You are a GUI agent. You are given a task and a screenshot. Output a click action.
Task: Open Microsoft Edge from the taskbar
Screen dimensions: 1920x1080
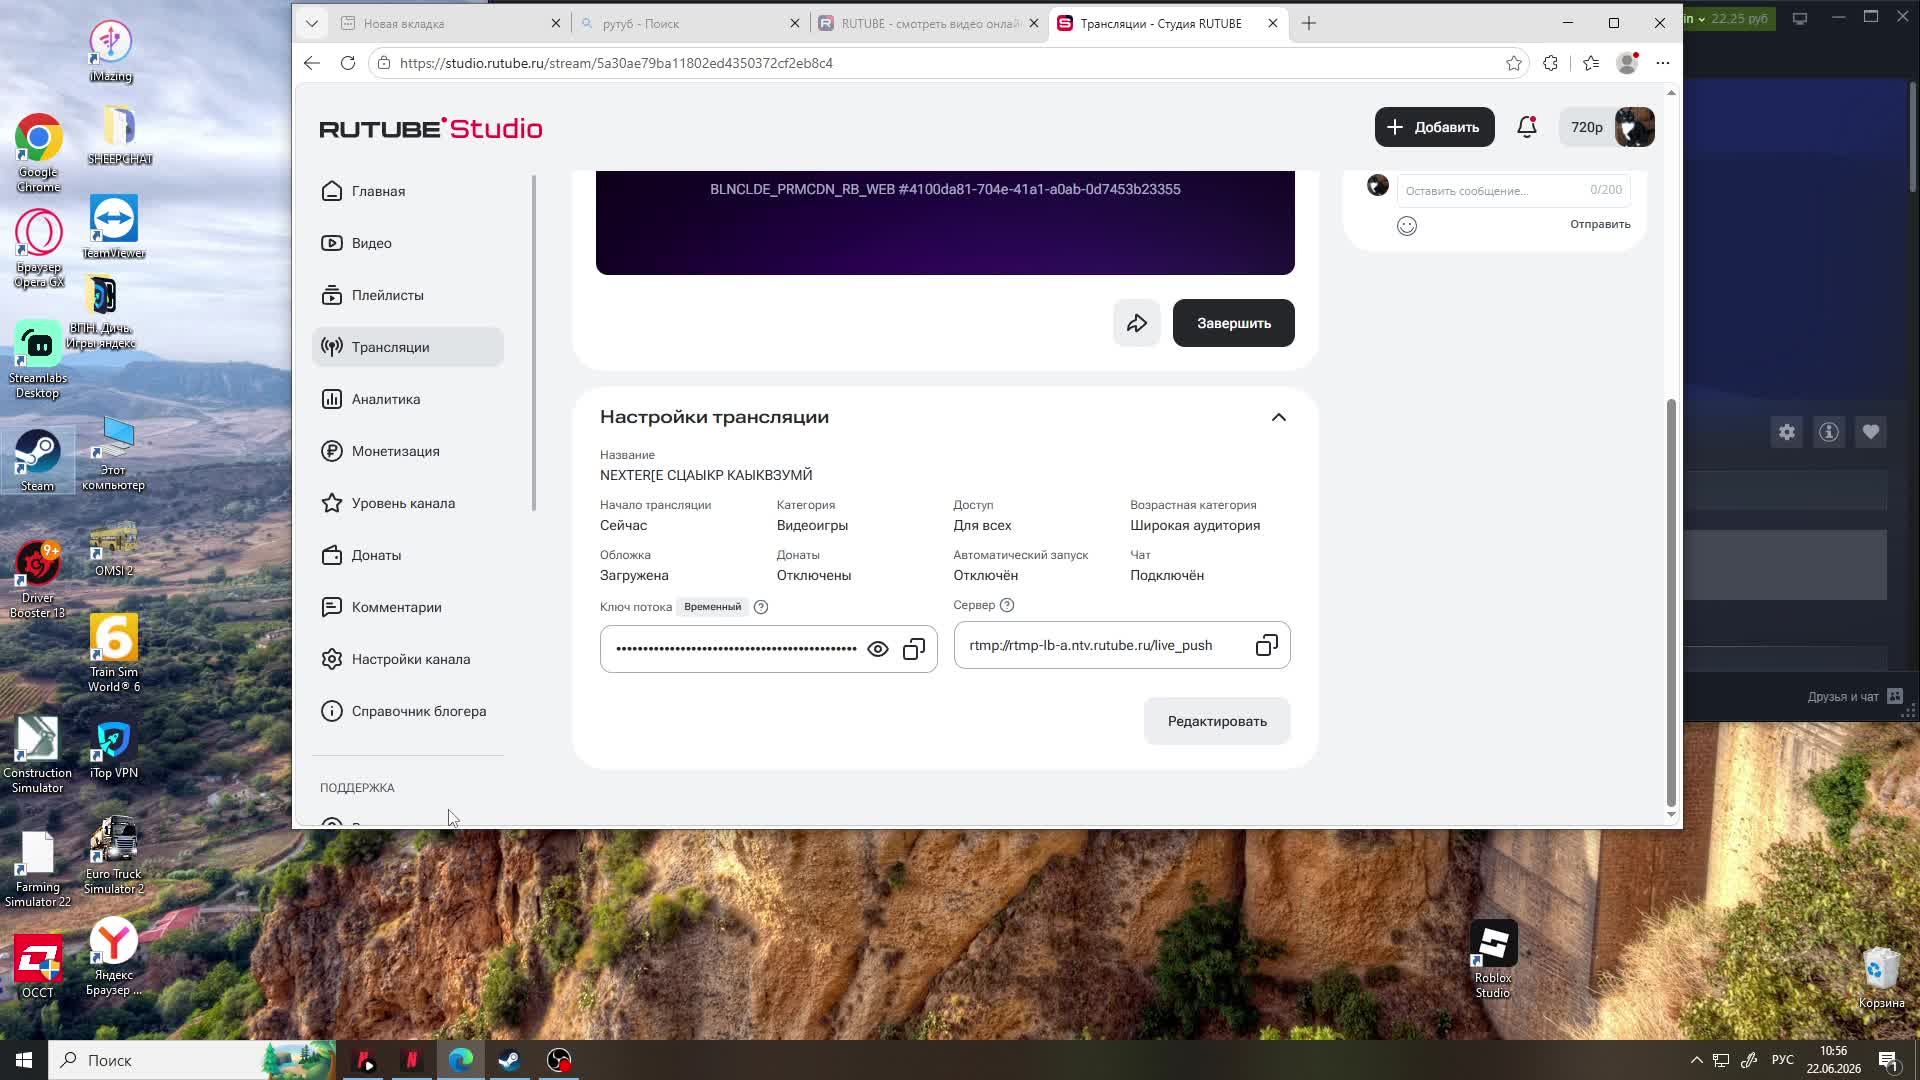click(461, 1060)
